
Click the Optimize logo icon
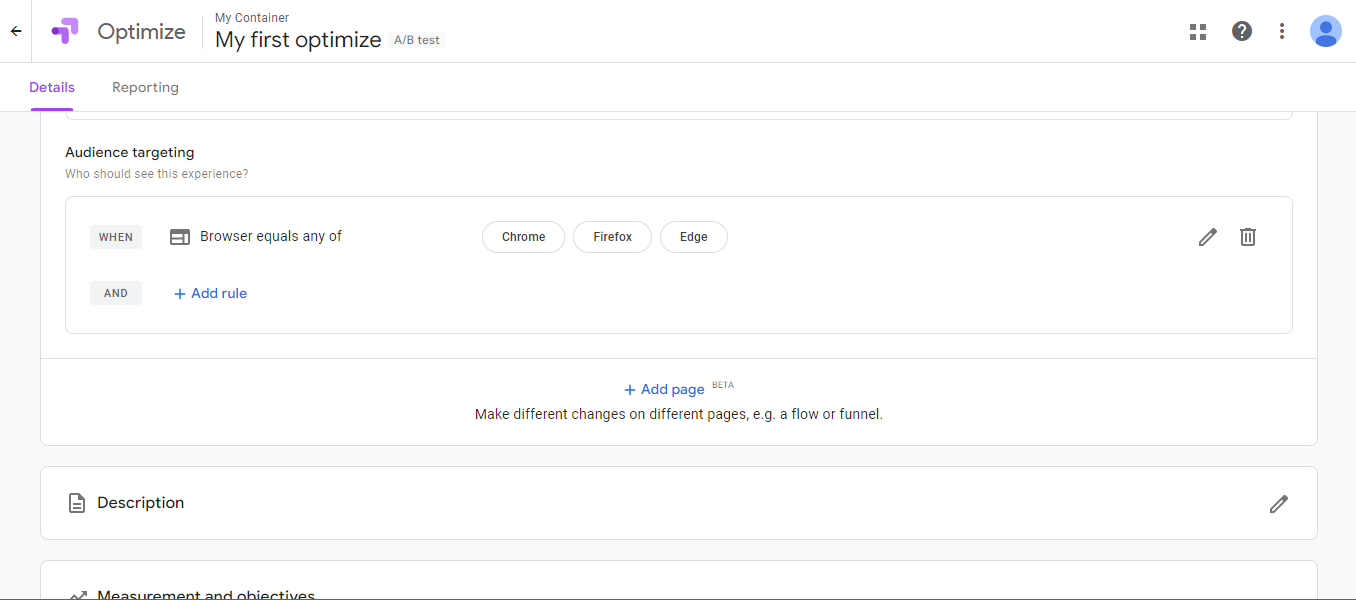(65, 31)
